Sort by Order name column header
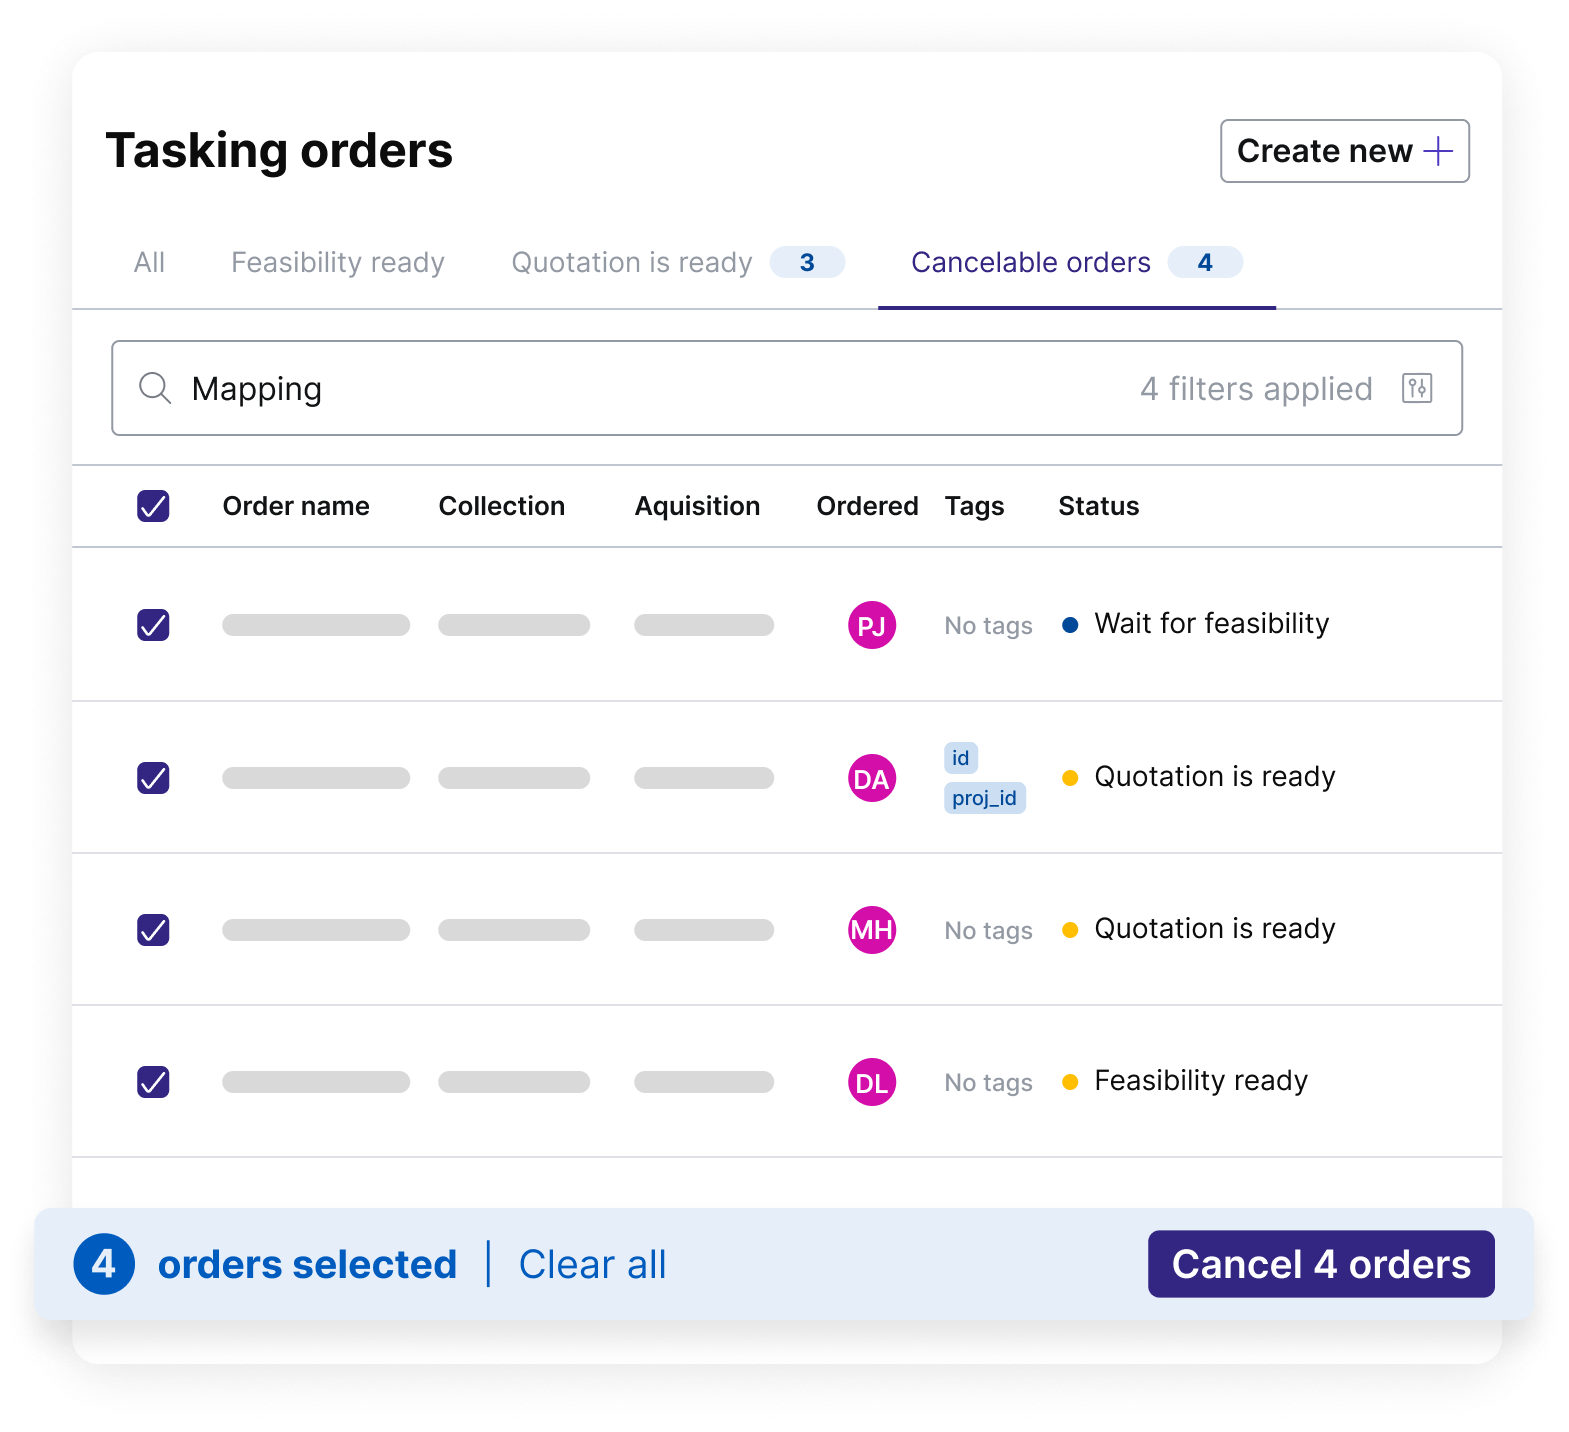1569x1432 pixels. coord(296,506)
